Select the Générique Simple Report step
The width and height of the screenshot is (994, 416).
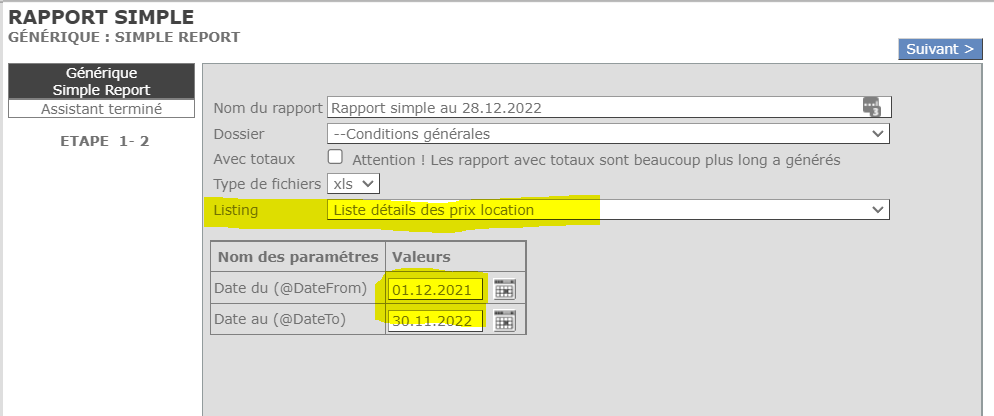pos(101,82)
